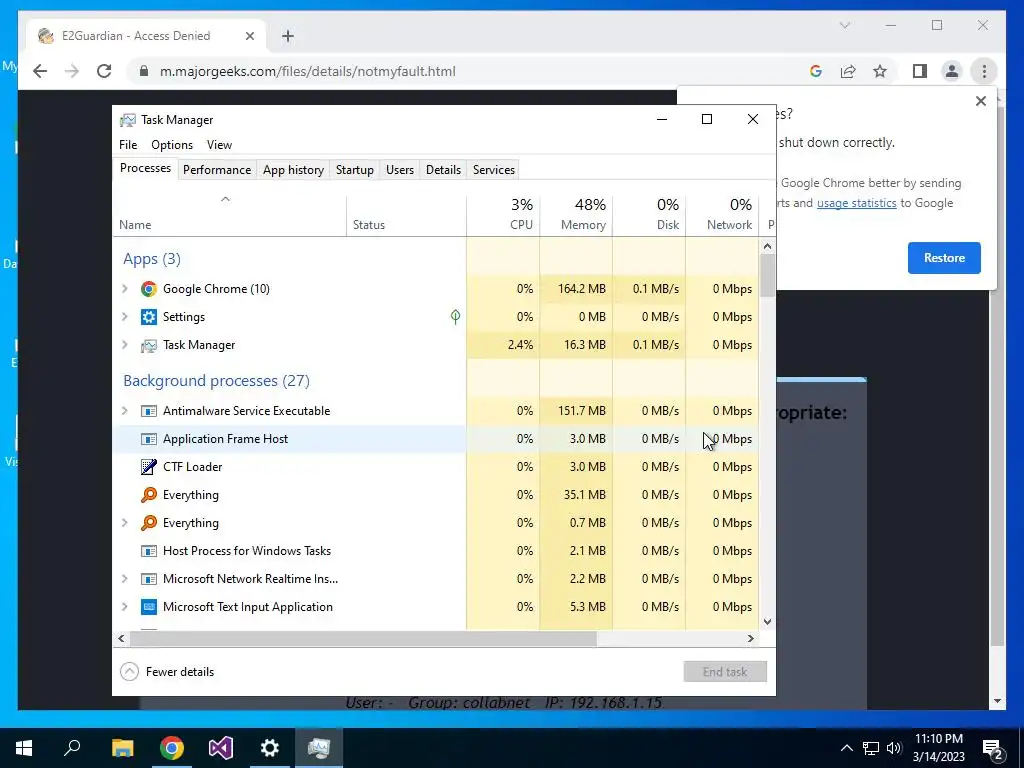Open usage statistics link
Image resolution: width=1024 pixels, height=768 pixels.
(856, 203)
